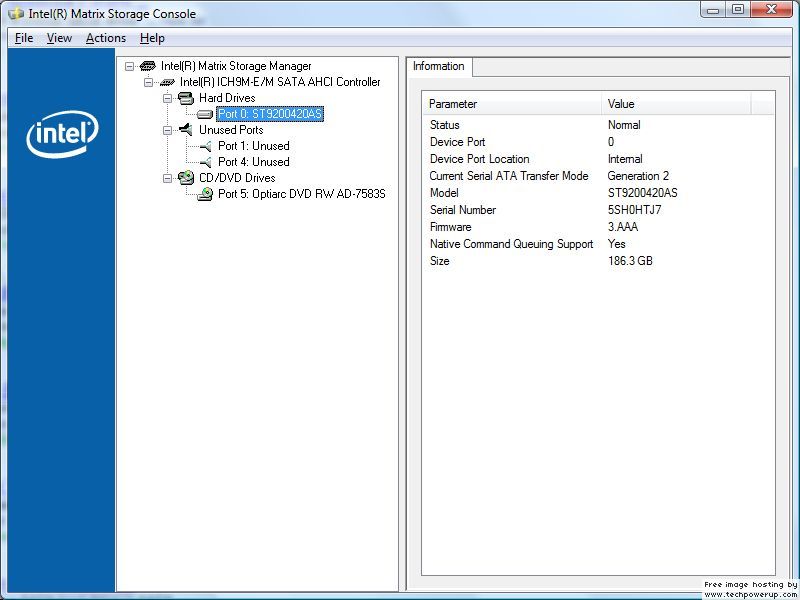This screenshot has width=800, height=600.
Task: Click the Port 0 hard drive icon
Action: coord(205,114)
